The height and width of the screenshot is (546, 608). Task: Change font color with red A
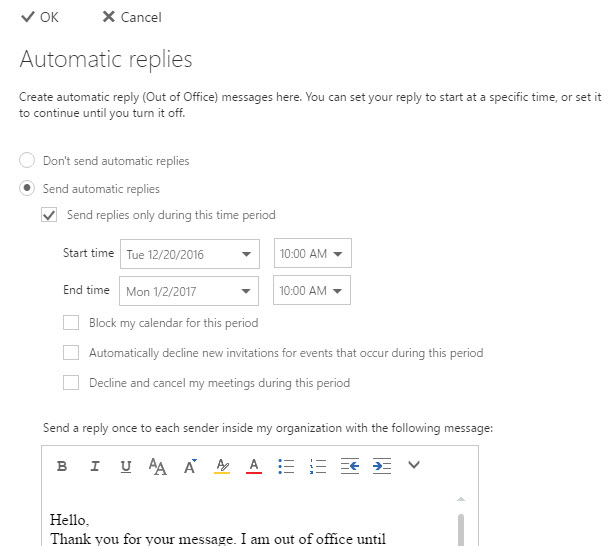click(253, 466)
